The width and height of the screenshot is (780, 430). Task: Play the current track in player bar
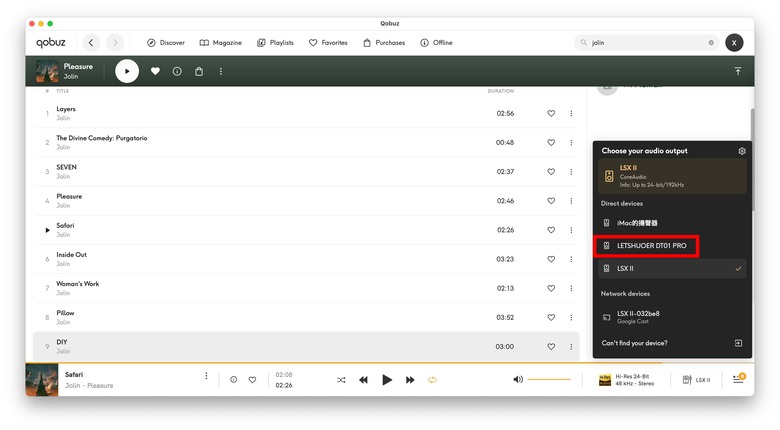(x=387, y=380)
